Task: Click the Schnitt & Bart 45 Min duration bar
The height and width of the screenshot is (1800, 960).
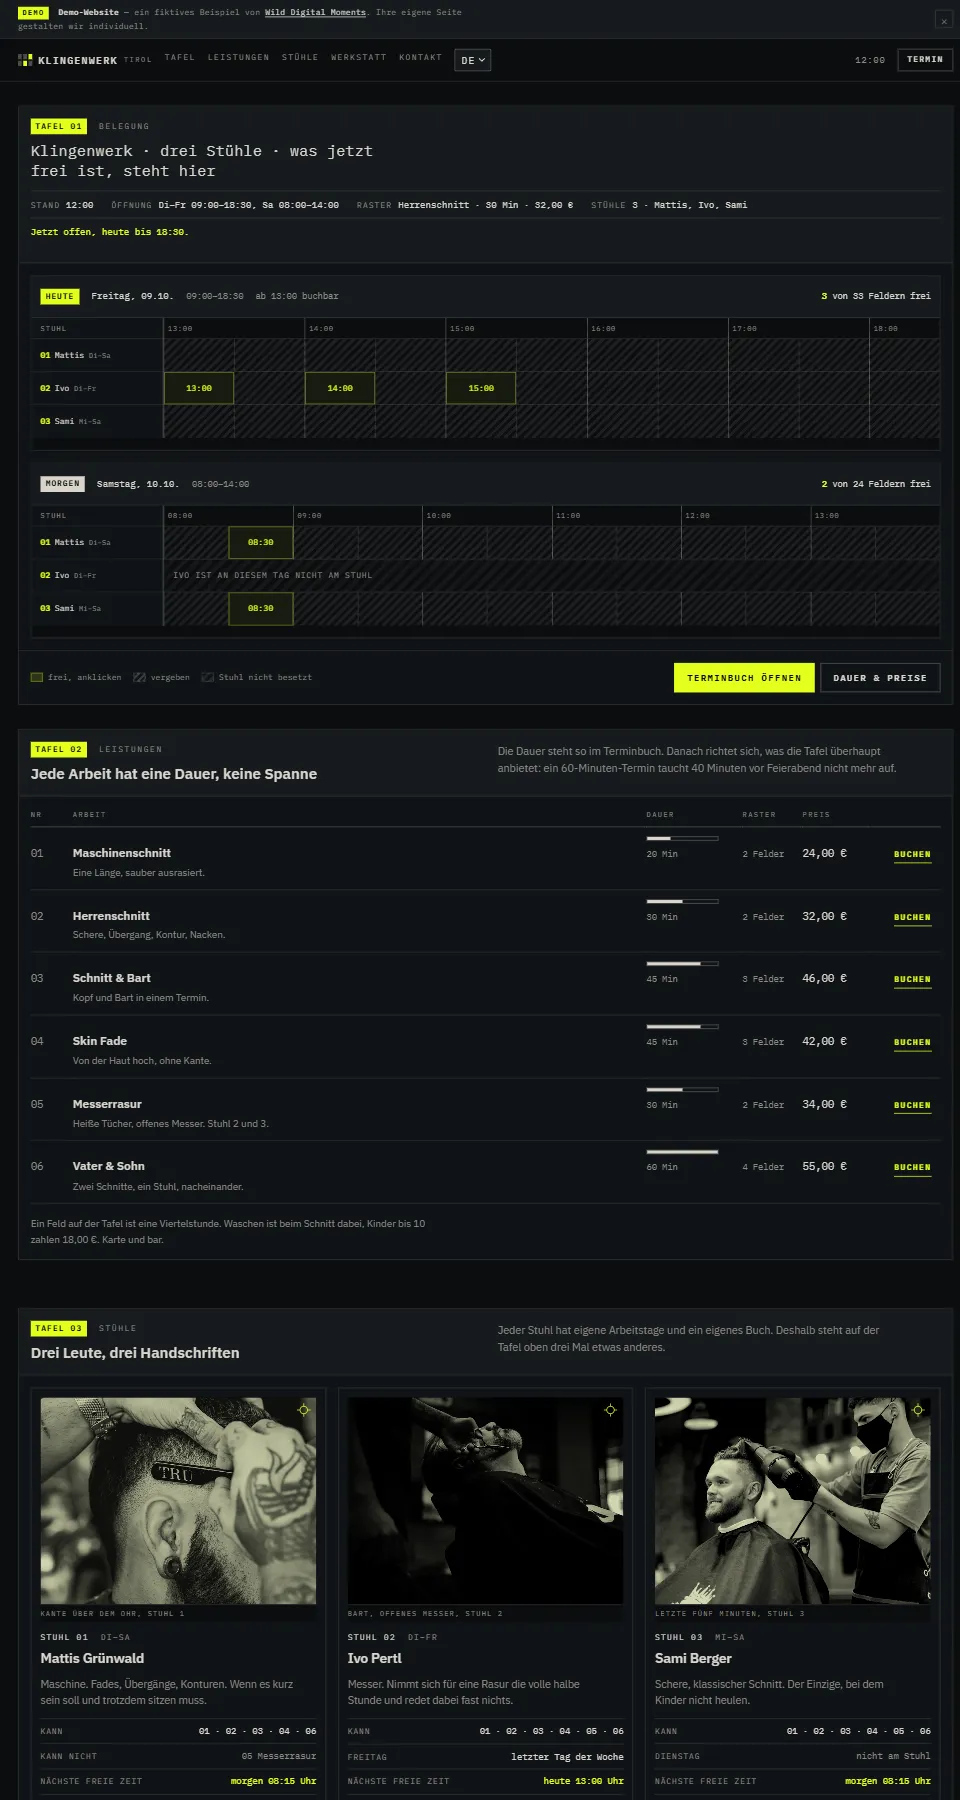Action: click(682, 964)
